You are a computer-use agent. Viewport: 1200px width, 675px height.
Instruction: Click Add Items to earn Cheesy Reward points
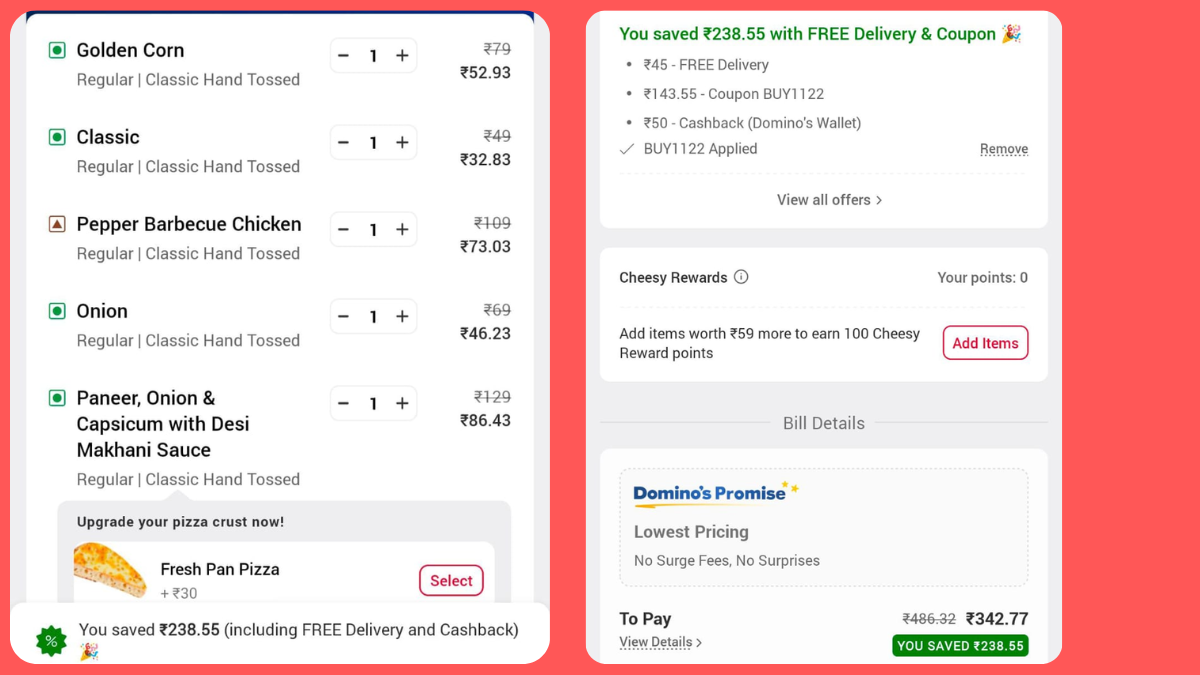point(985,342)
